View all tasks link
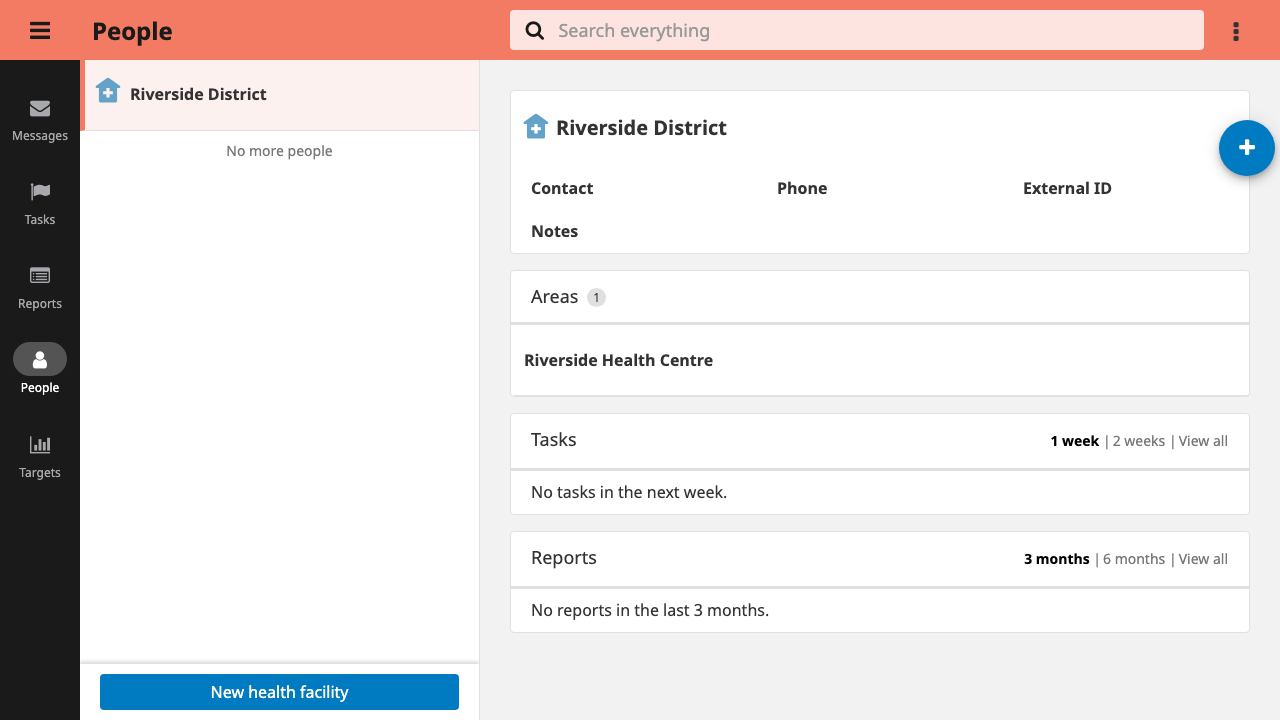 pyautogui.click(x=1203, y=441)
